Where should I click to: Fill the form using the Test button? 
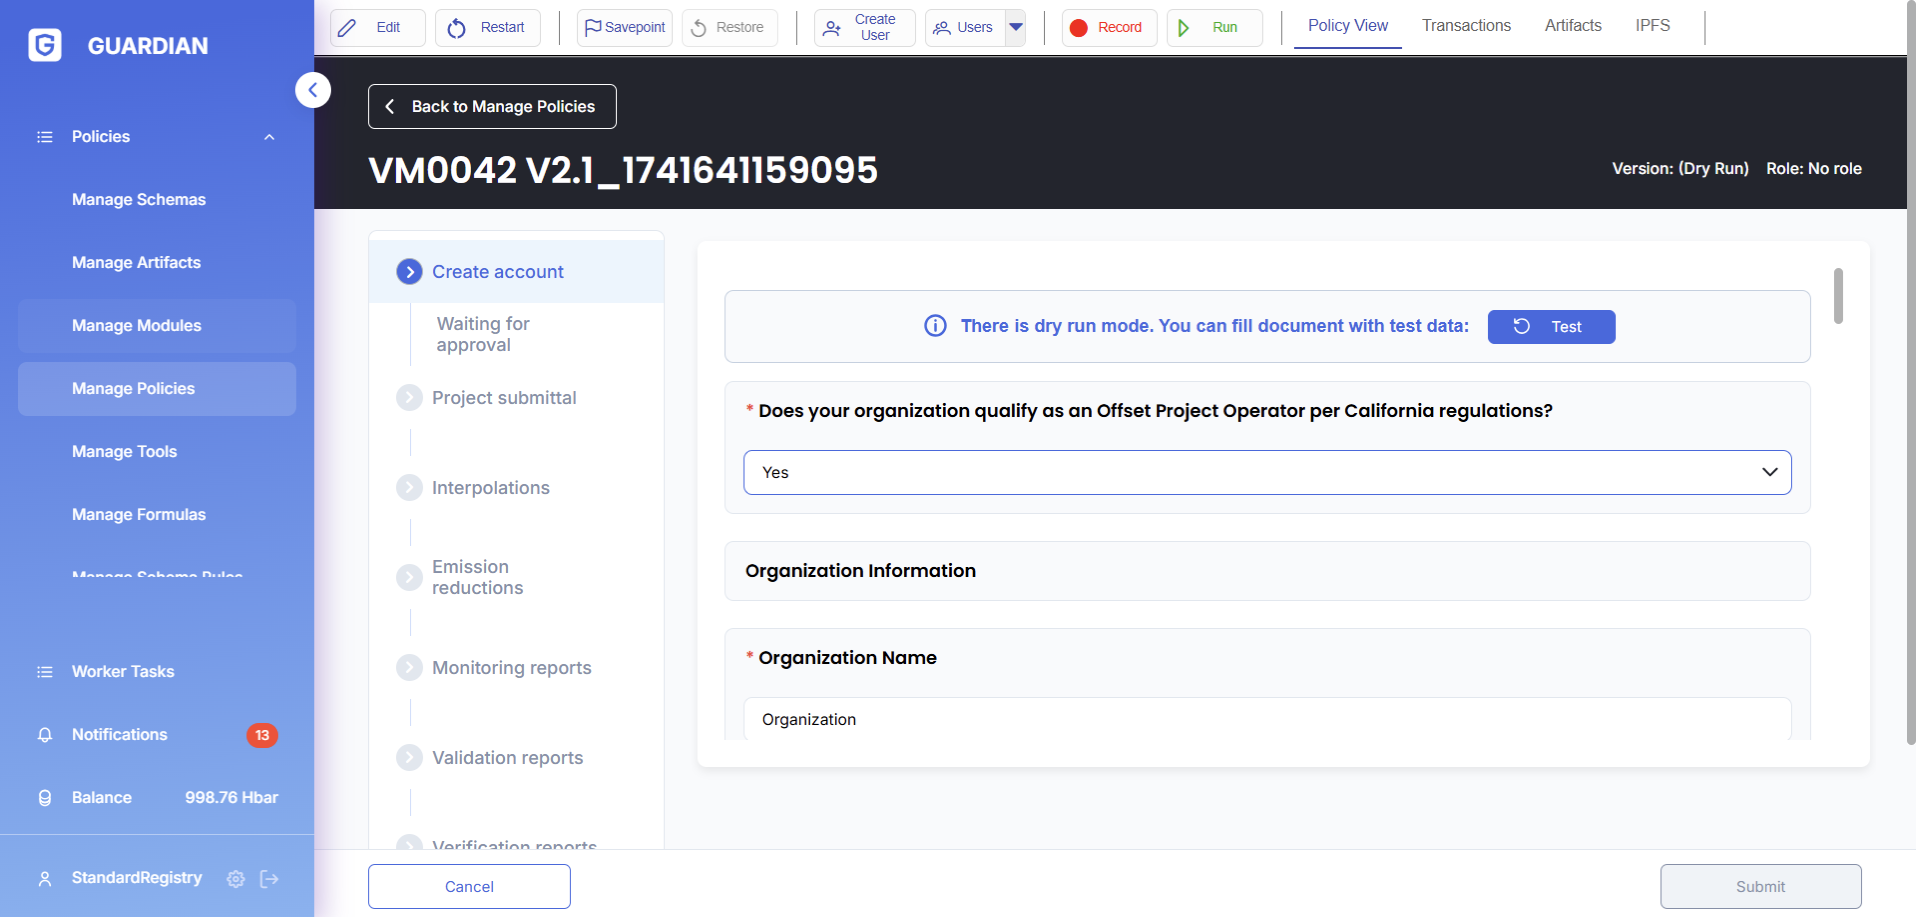point(1550,327)
